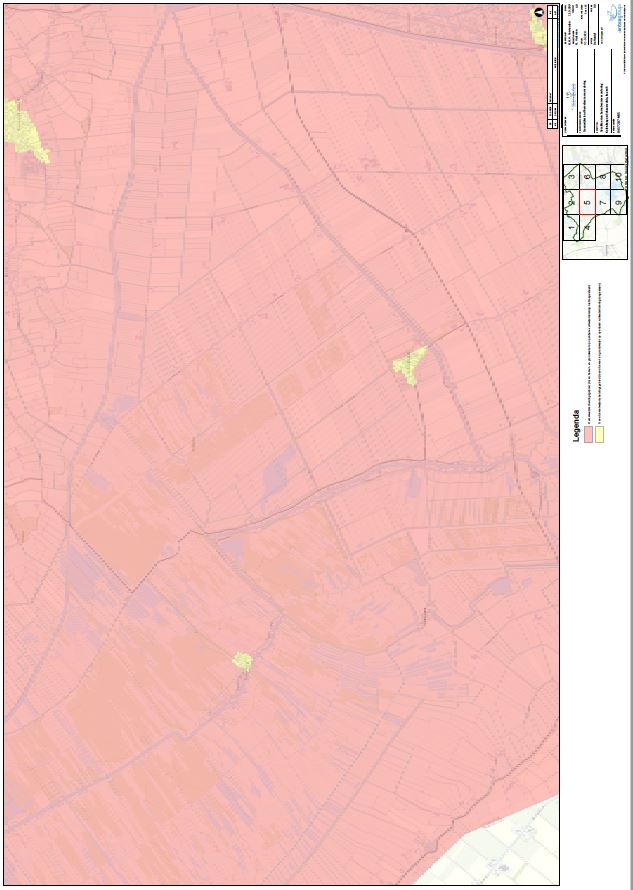
Task: Click the yellow triangular area in map center
Action: (410, 365)
